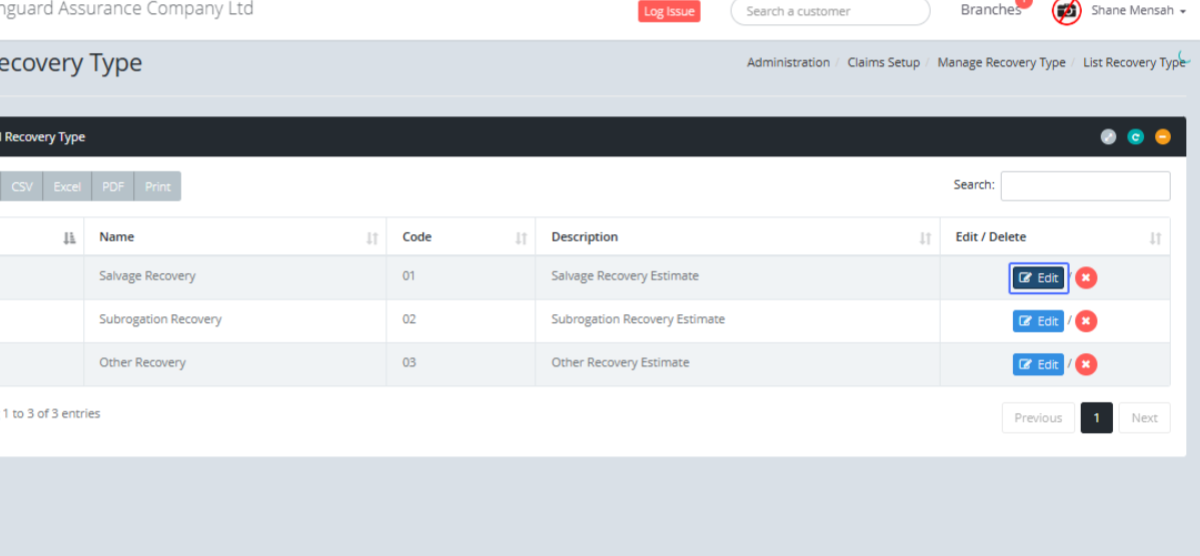Focus the table Search field
This screenshot has width=1200, height=556.
1085,186
